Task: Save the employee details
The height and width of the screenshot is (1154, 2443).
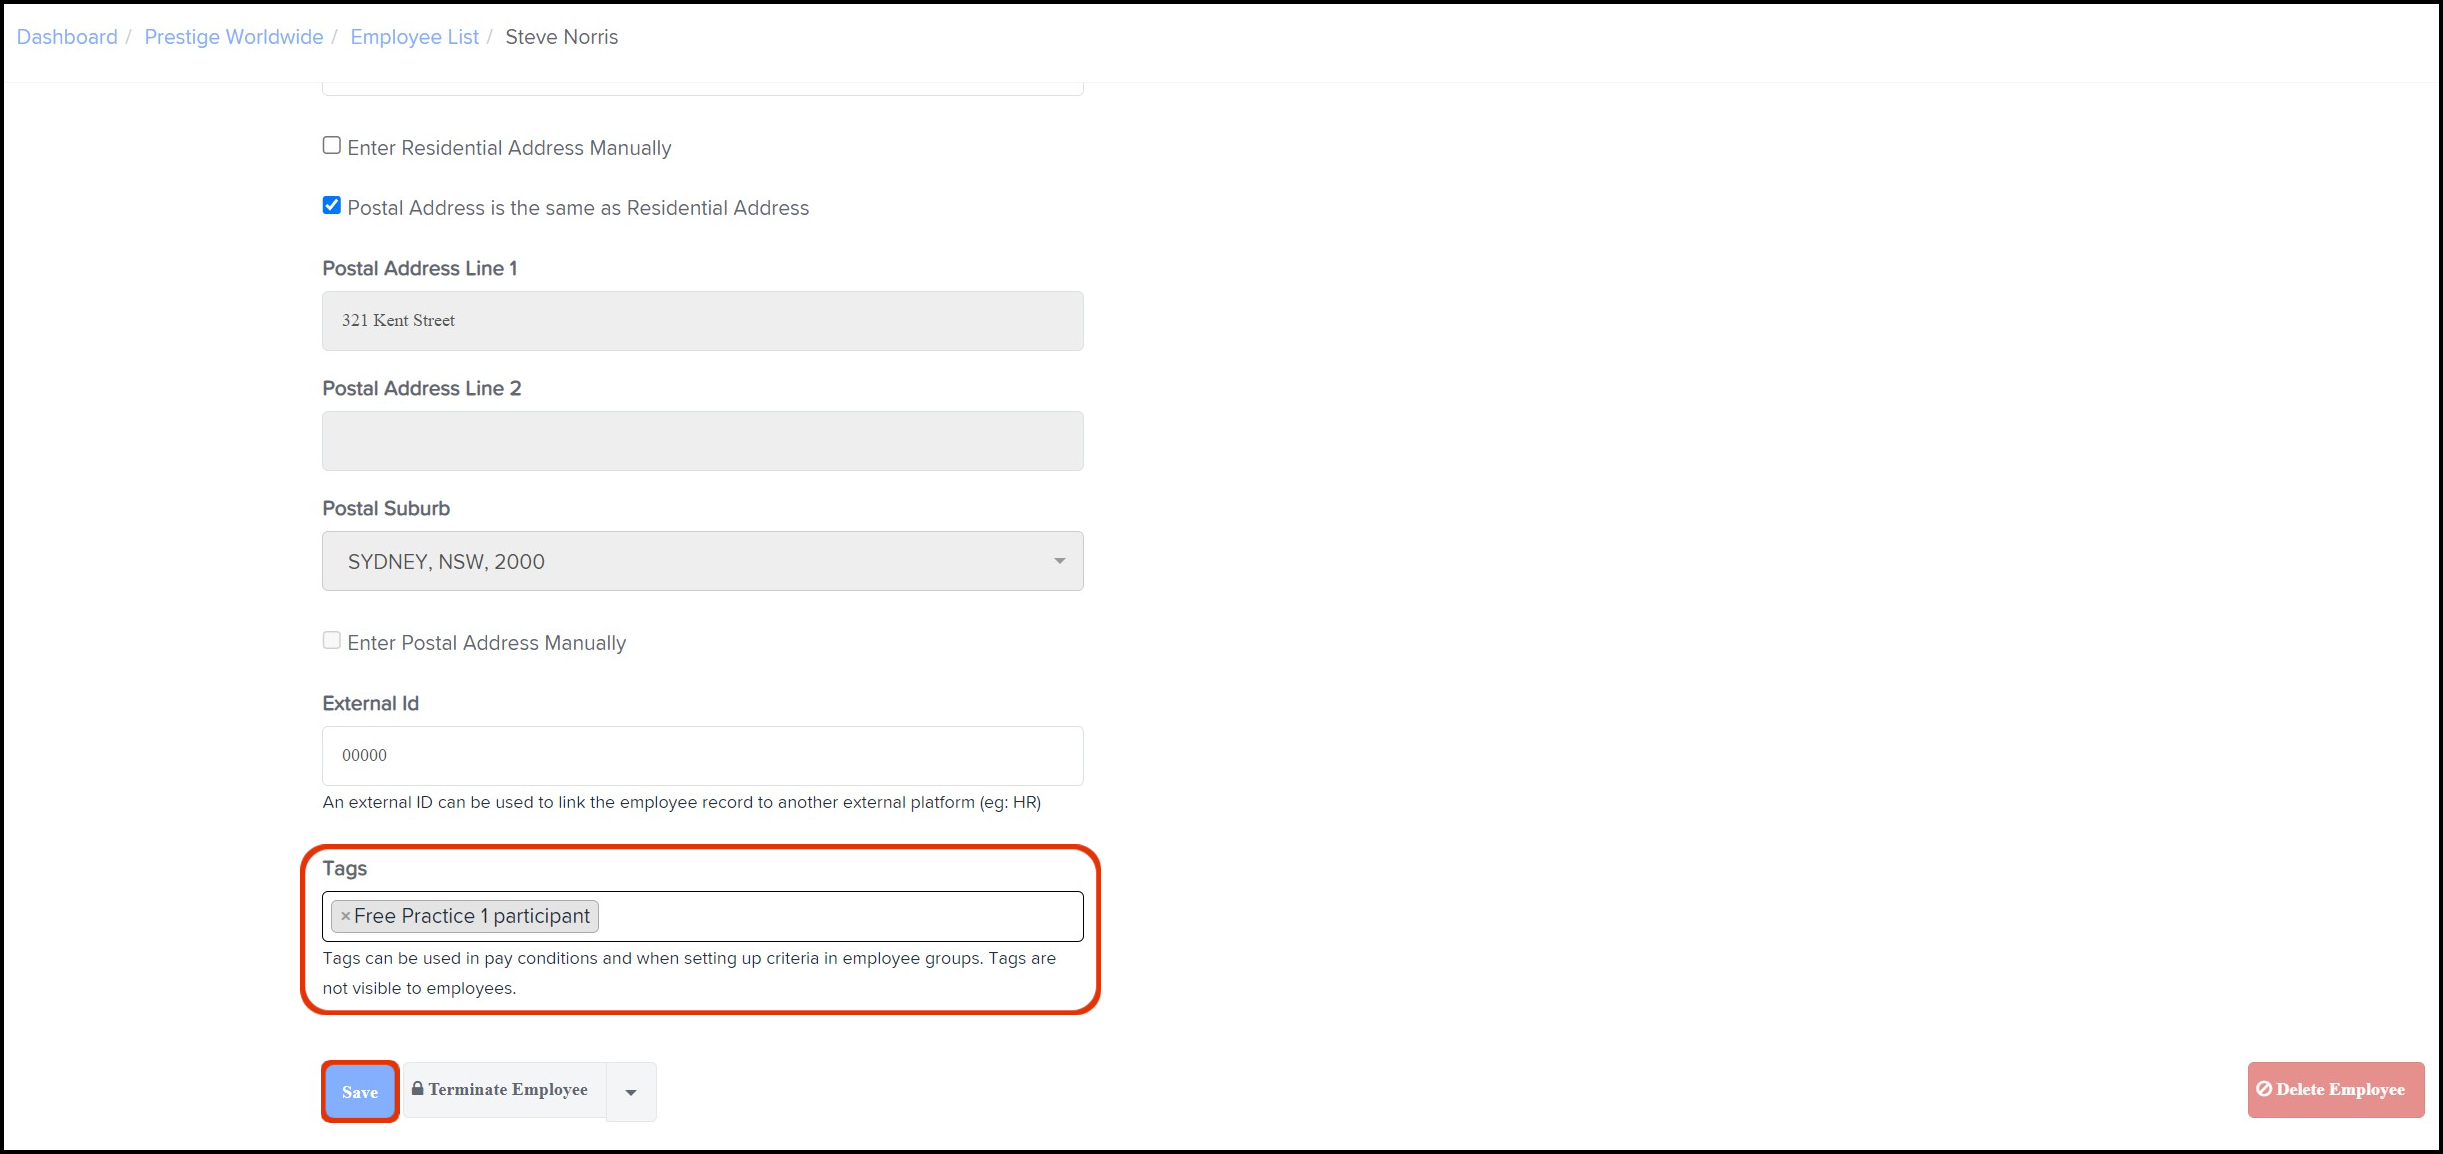Action: point(360,1092)
